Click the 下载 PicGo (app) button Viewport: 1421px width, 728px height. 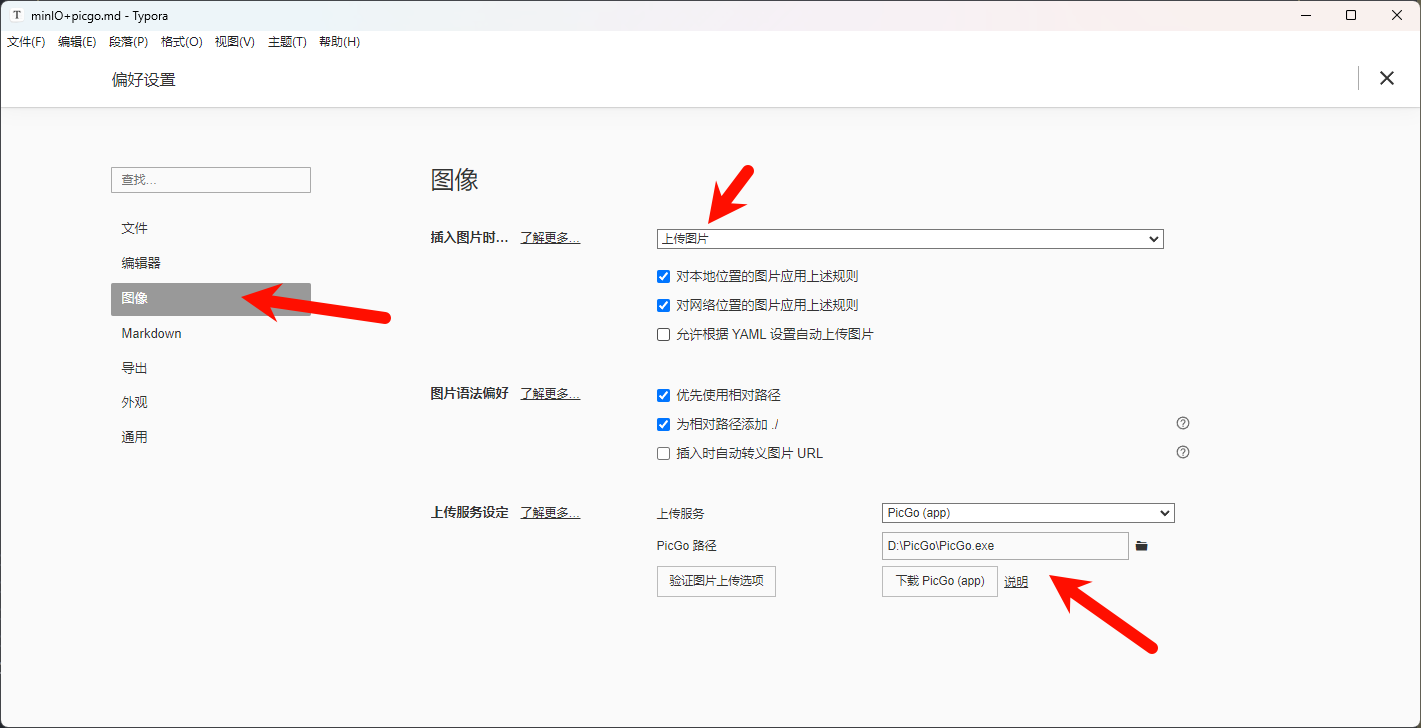pyautogui.click(x=939, y=581)
